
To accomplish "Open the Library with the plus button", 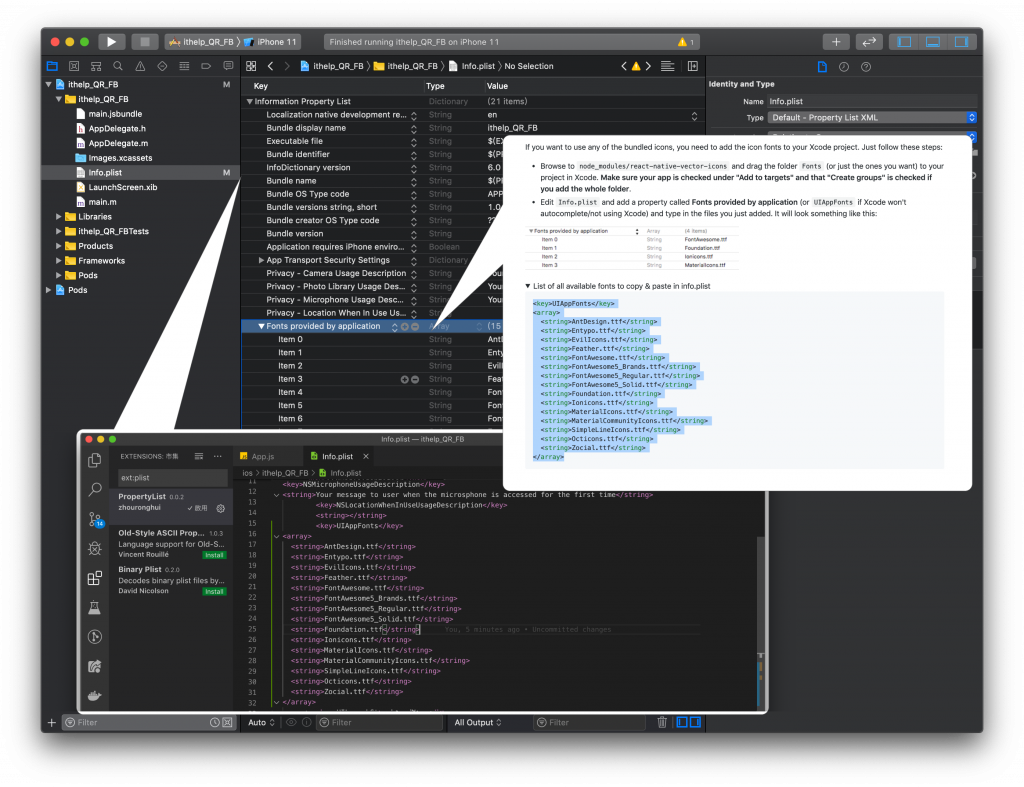I will tap(836, 42).
